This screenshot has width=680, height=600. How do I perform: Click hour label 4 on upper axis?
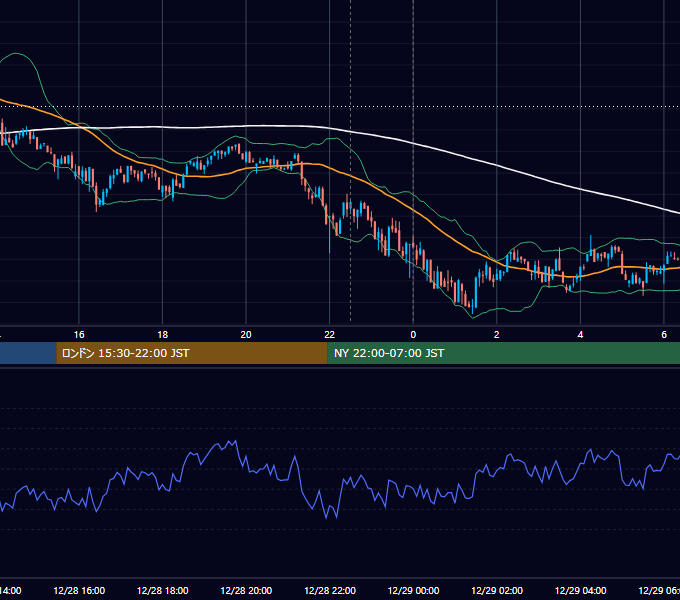[x=580, y=335]
